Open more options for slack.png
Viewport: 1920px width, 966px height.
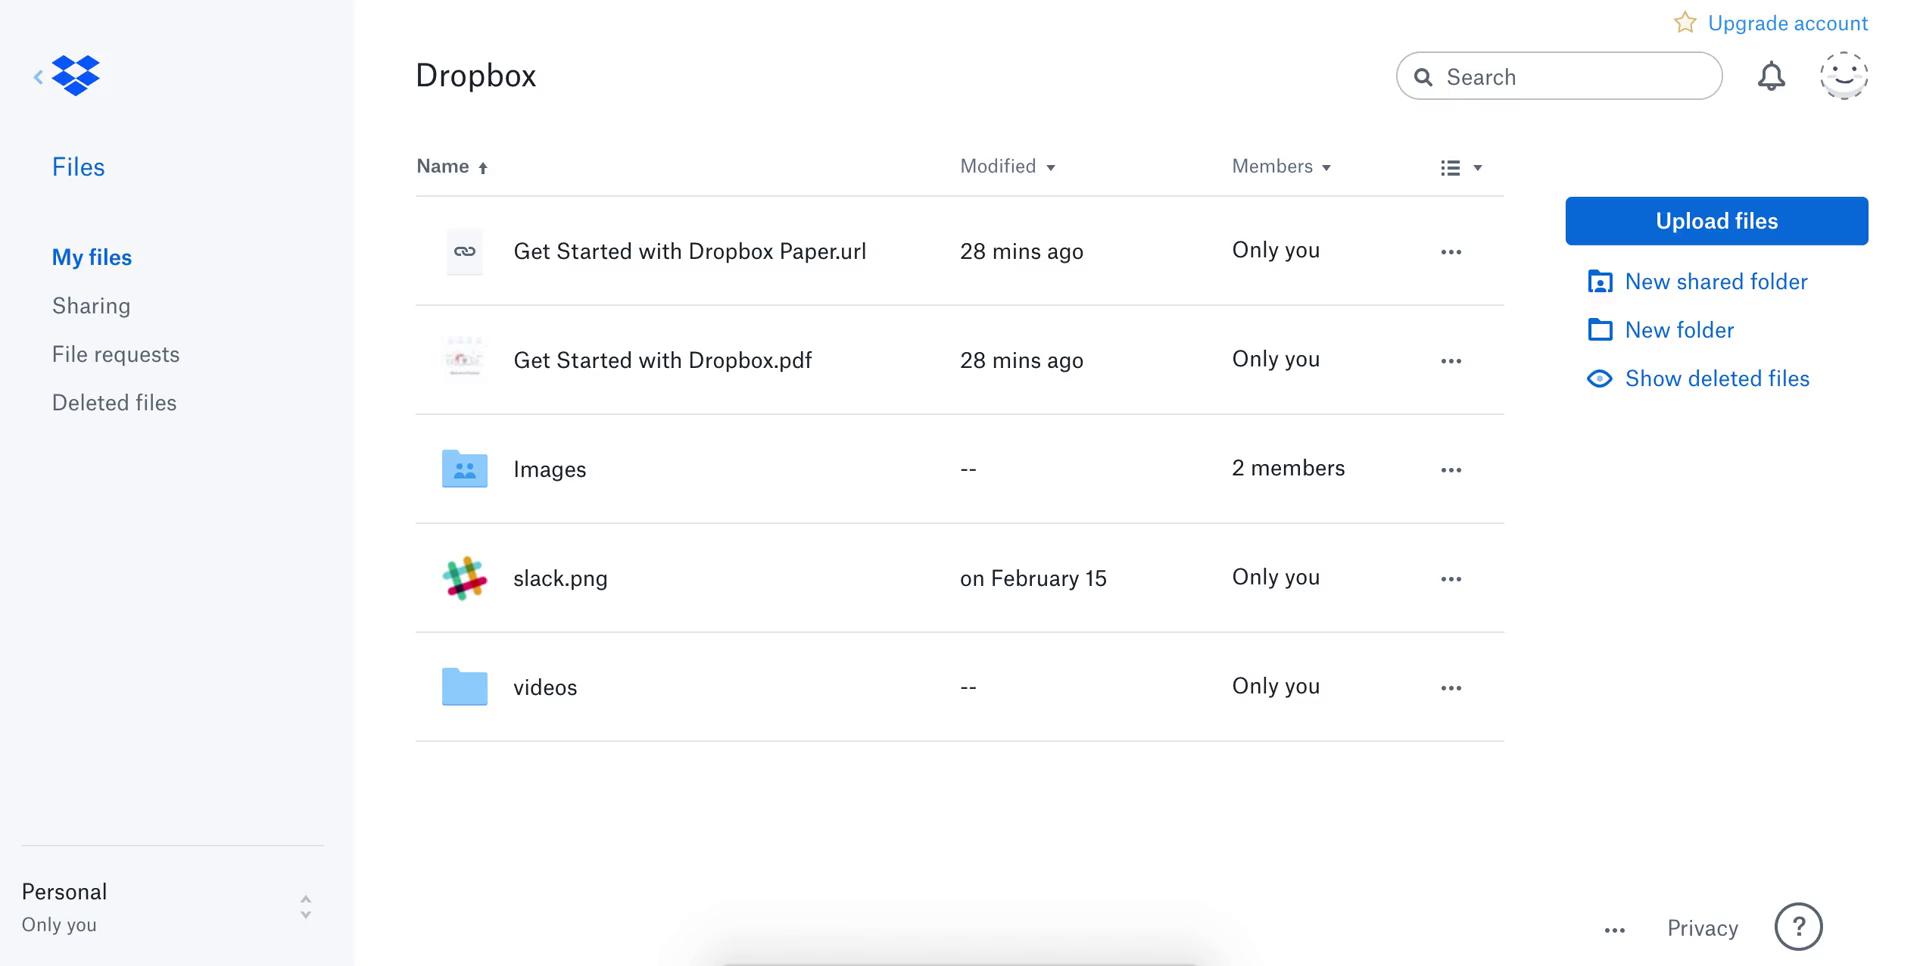tap(1451, 579)
